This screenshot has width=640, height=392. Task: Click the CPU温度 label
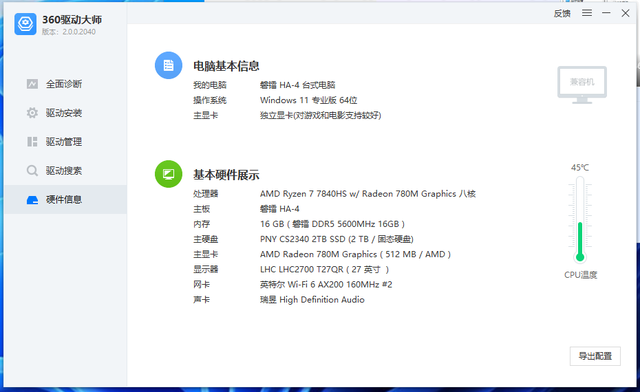pos(580,275)
